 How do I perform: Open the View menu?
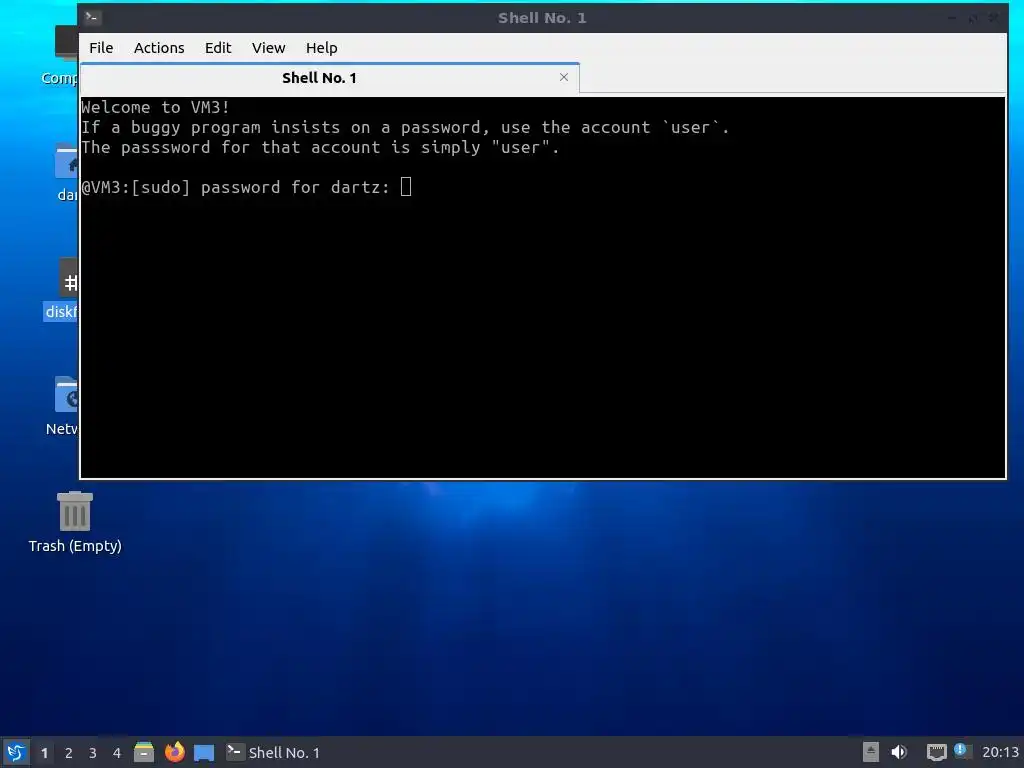(x=268, y=48)
